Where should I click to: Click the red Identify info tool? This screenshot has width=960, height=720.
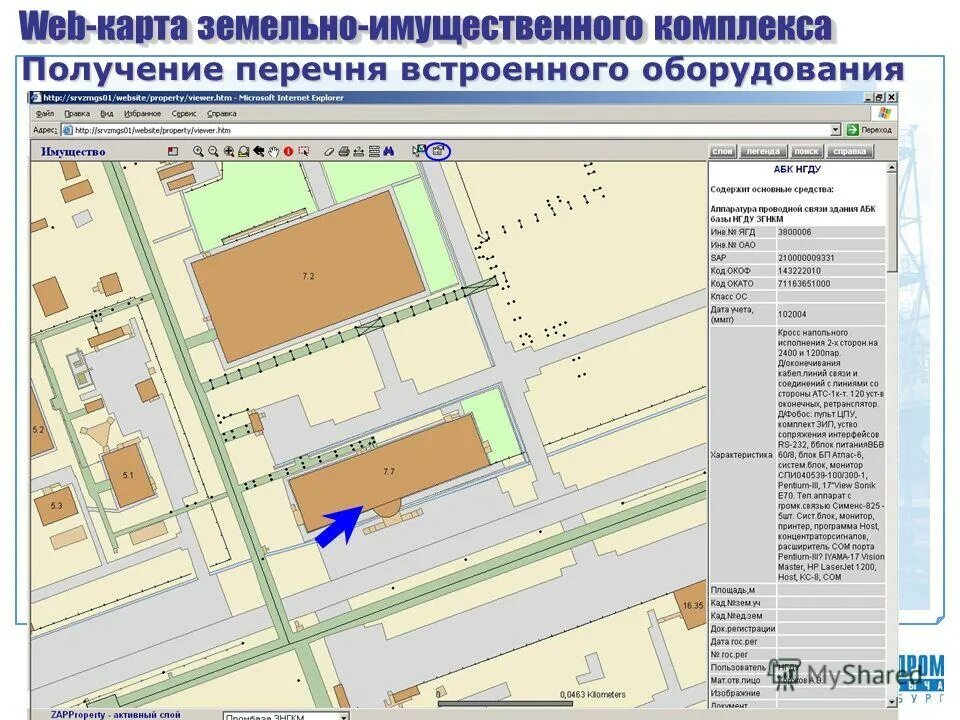(x=288, y=150)
